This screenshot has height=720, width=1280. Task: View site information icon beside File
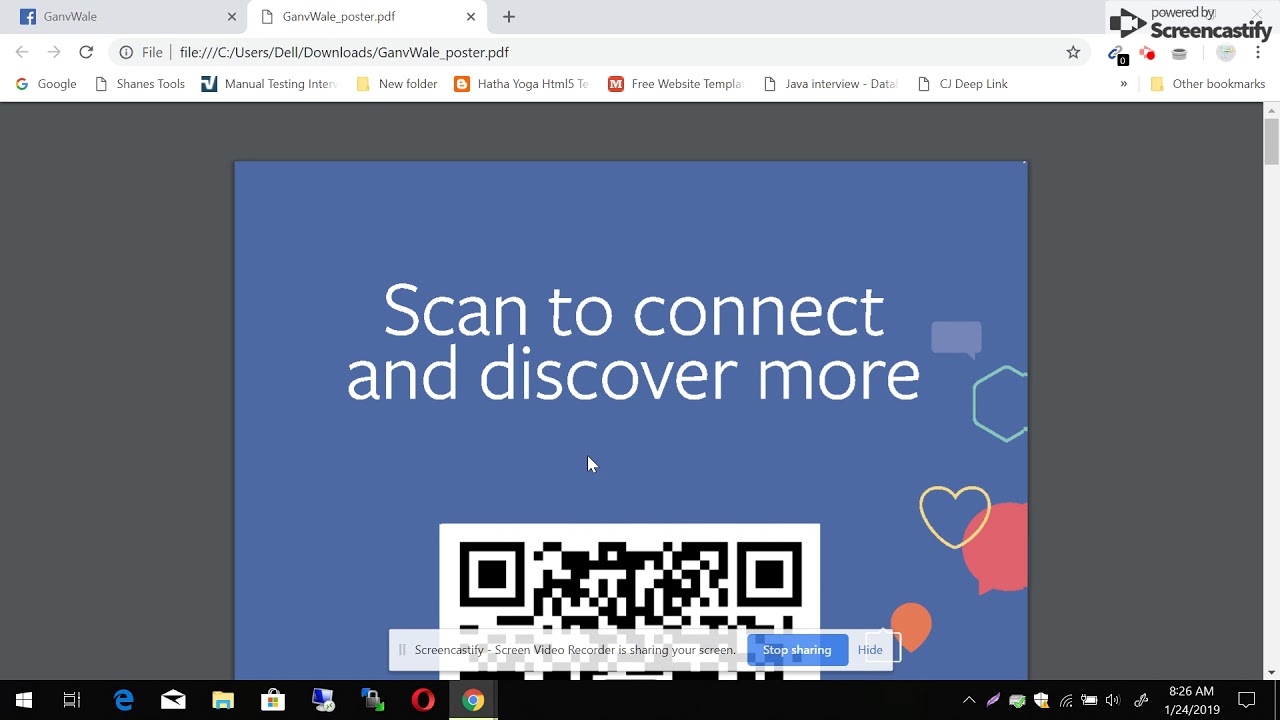[126, 52]
